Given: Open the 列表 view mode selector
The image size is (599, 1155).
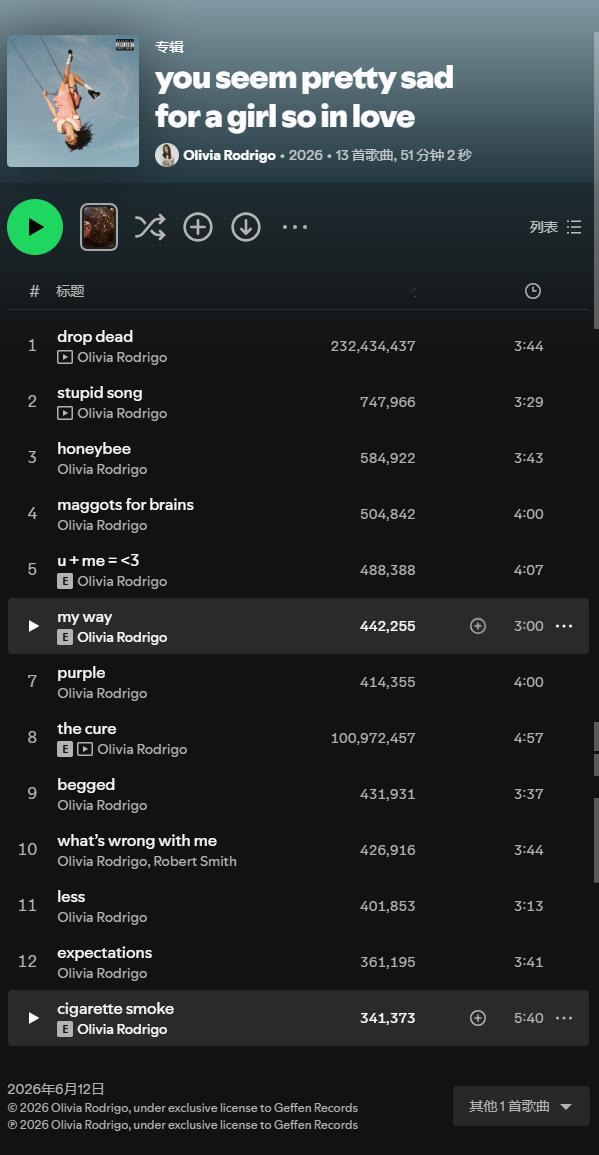Looking at the screenshot, I should (556, 227).
